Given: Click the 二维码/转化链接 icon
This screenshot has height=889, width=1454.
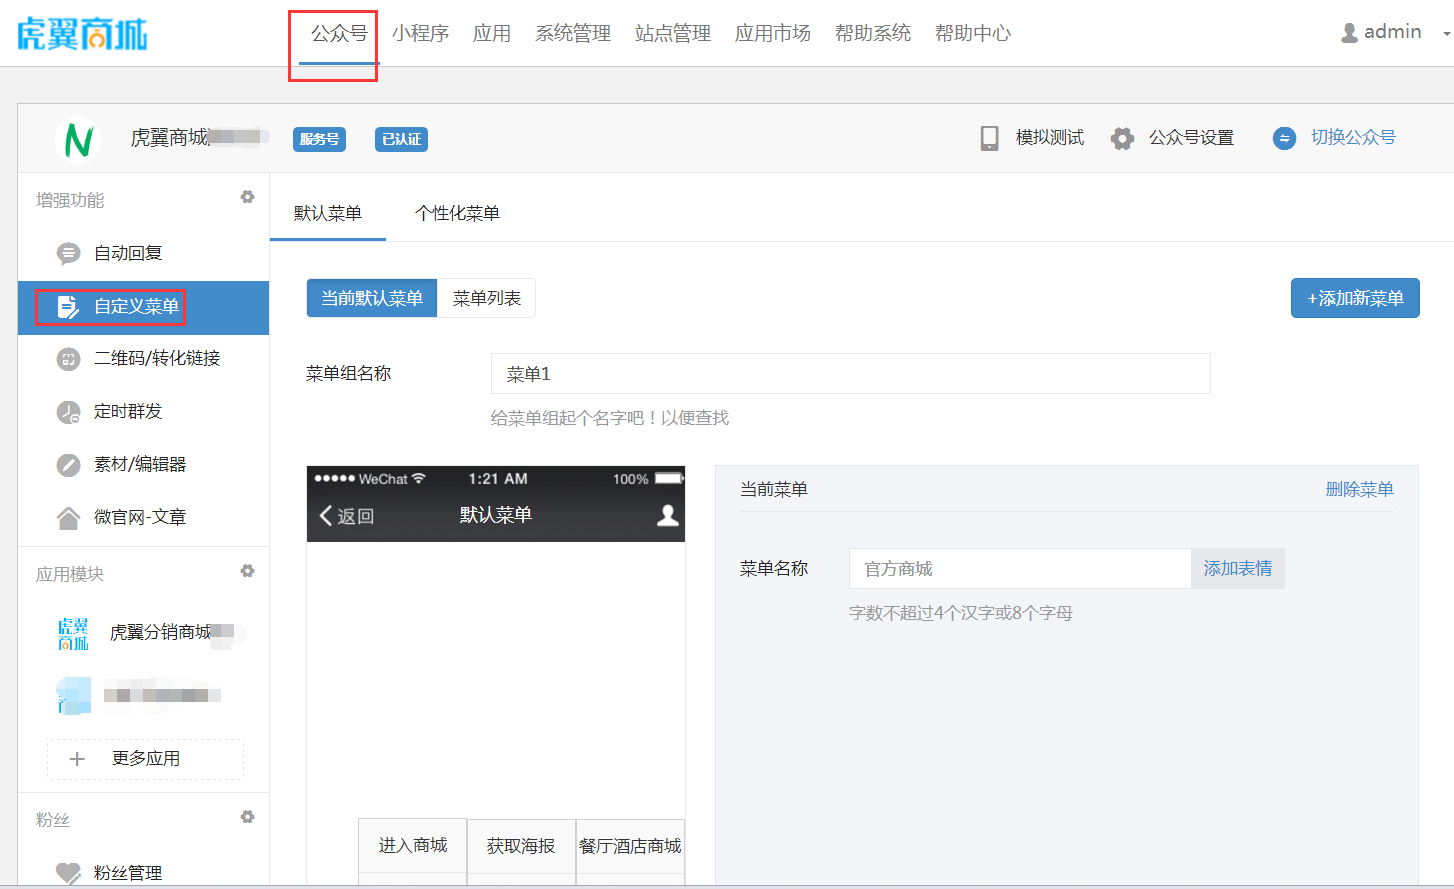Looking at the screenshot, I should (x=68, y=359).
